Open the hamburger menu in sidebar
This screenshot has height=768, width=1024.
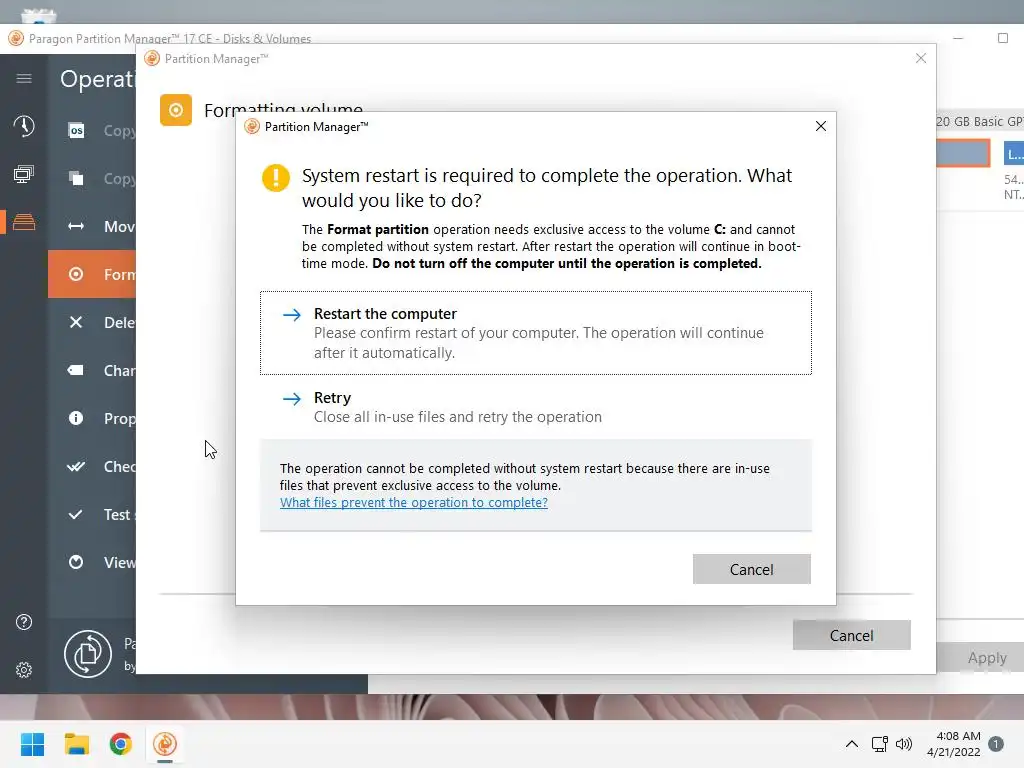[x=24, y=78]
